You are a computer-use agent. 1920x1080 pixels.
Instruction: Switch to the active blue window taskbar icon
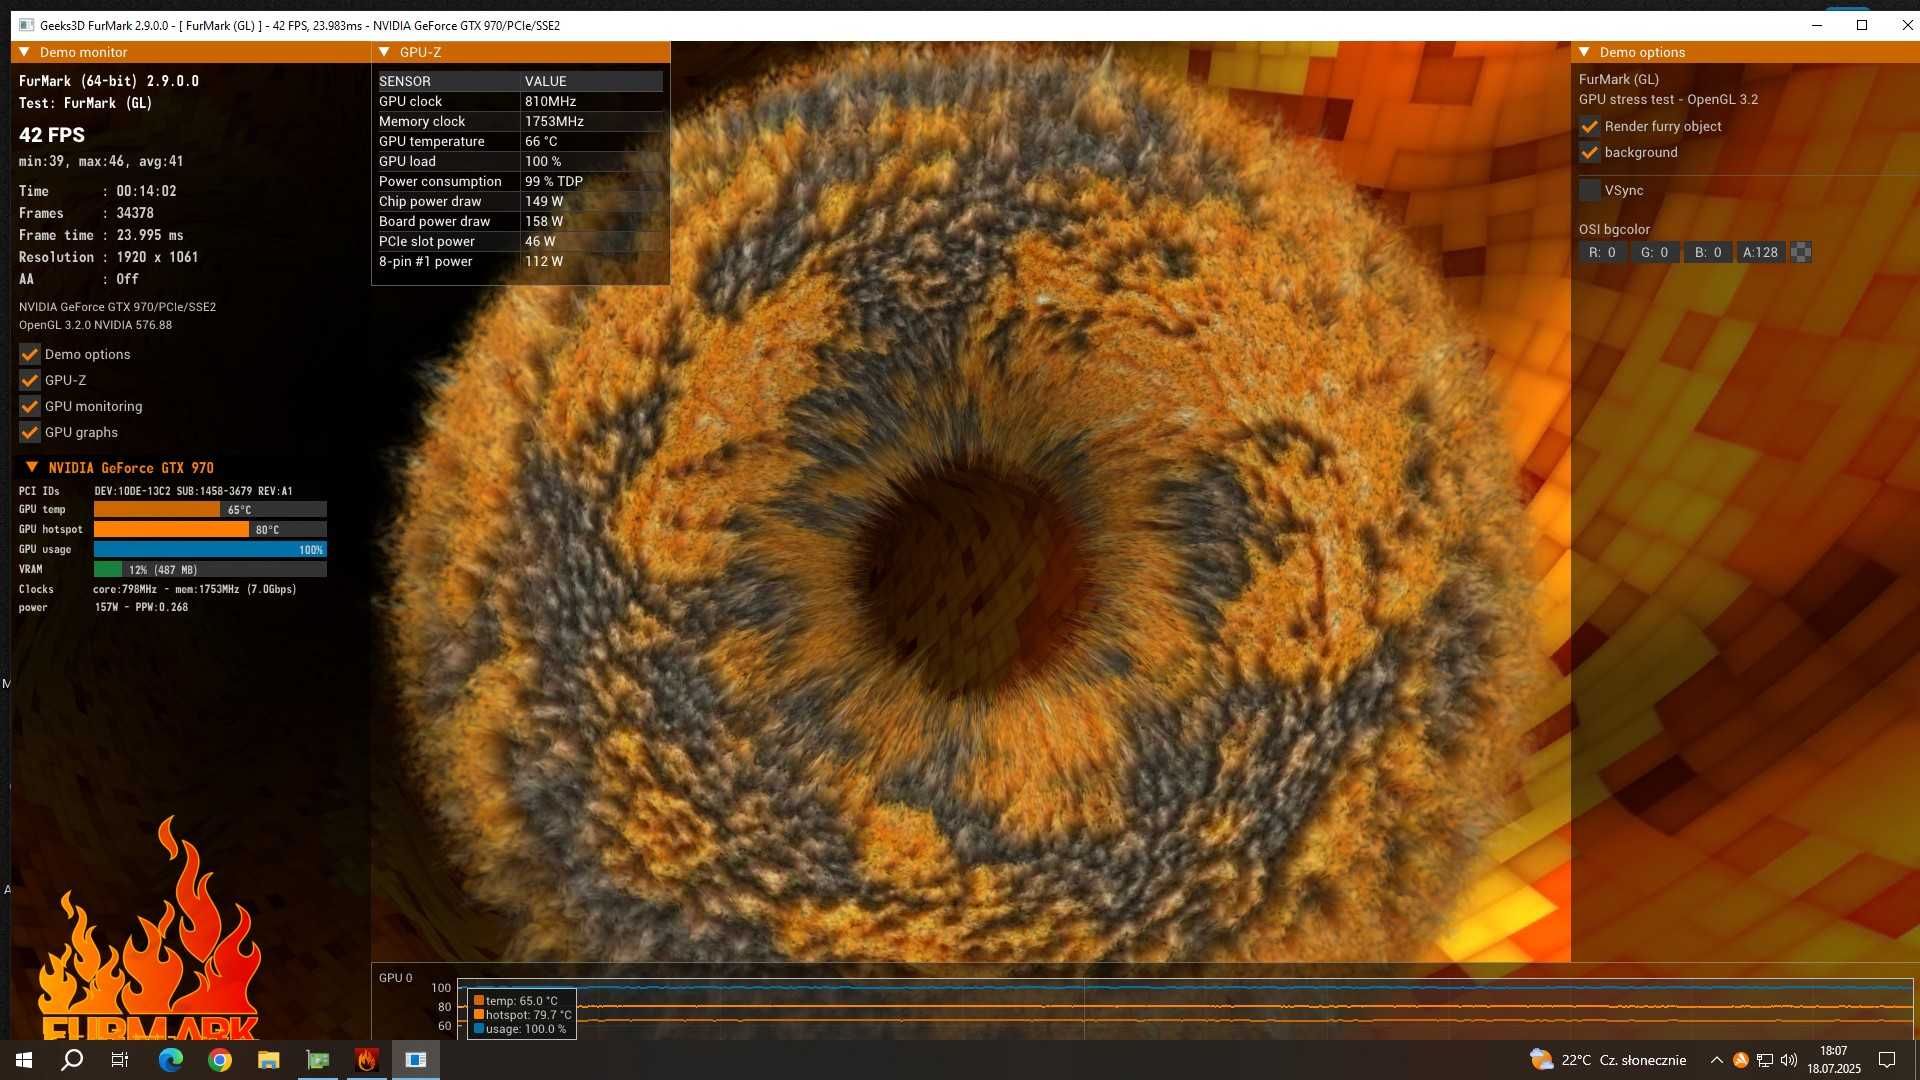tap(416, 1060)
